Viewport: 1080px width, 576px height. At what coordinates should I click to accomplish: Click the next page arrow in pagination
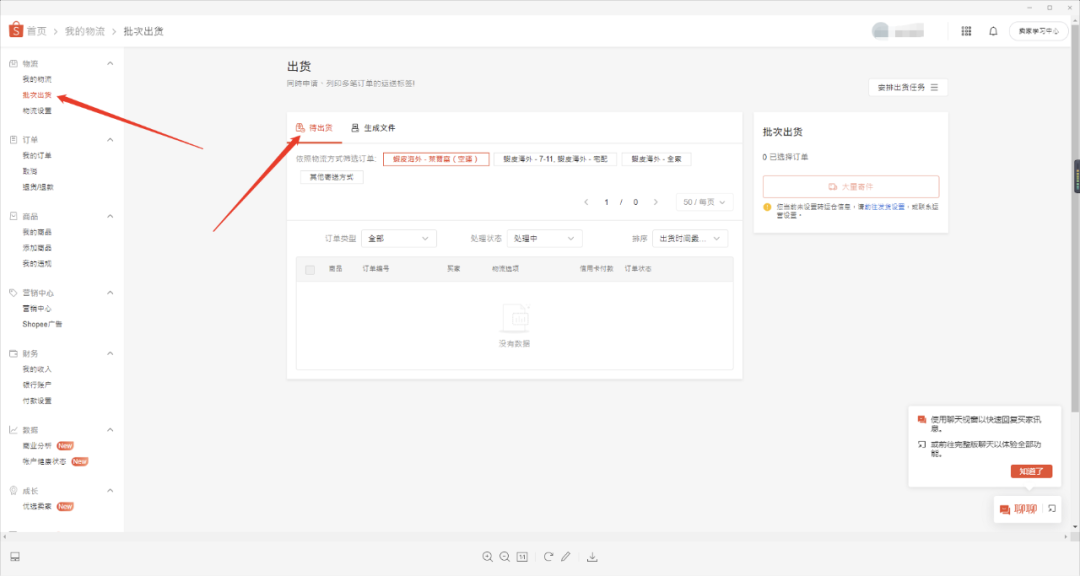coord(656,202)
